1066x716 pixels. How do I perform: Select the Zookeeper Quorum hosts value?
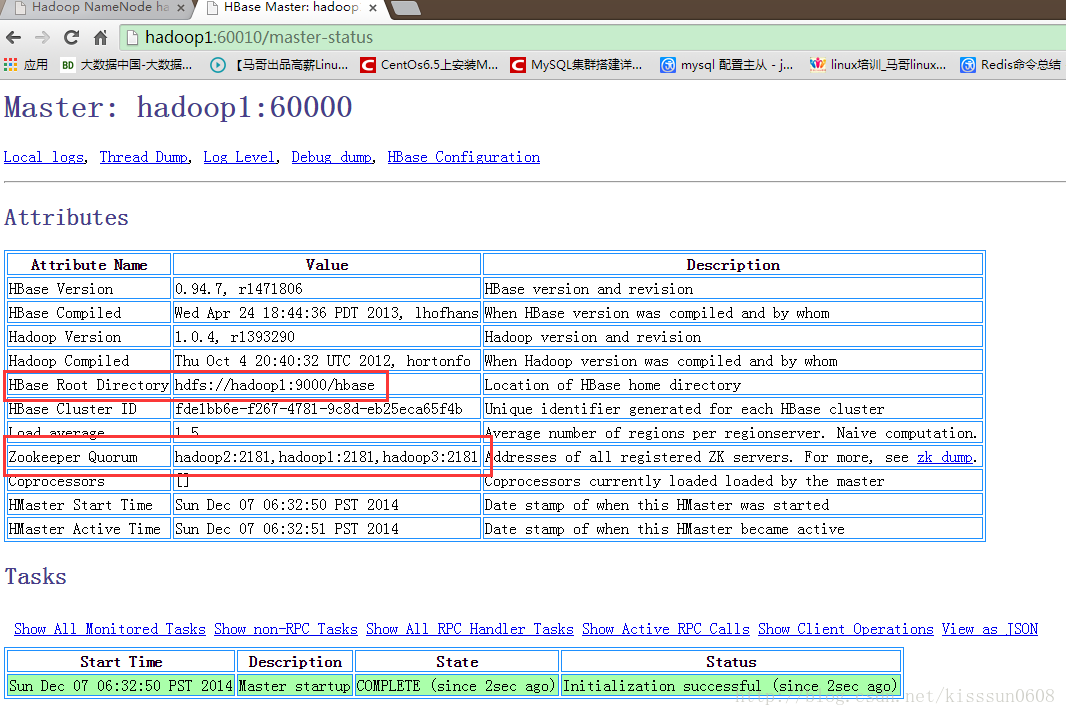tap(326, 457)
